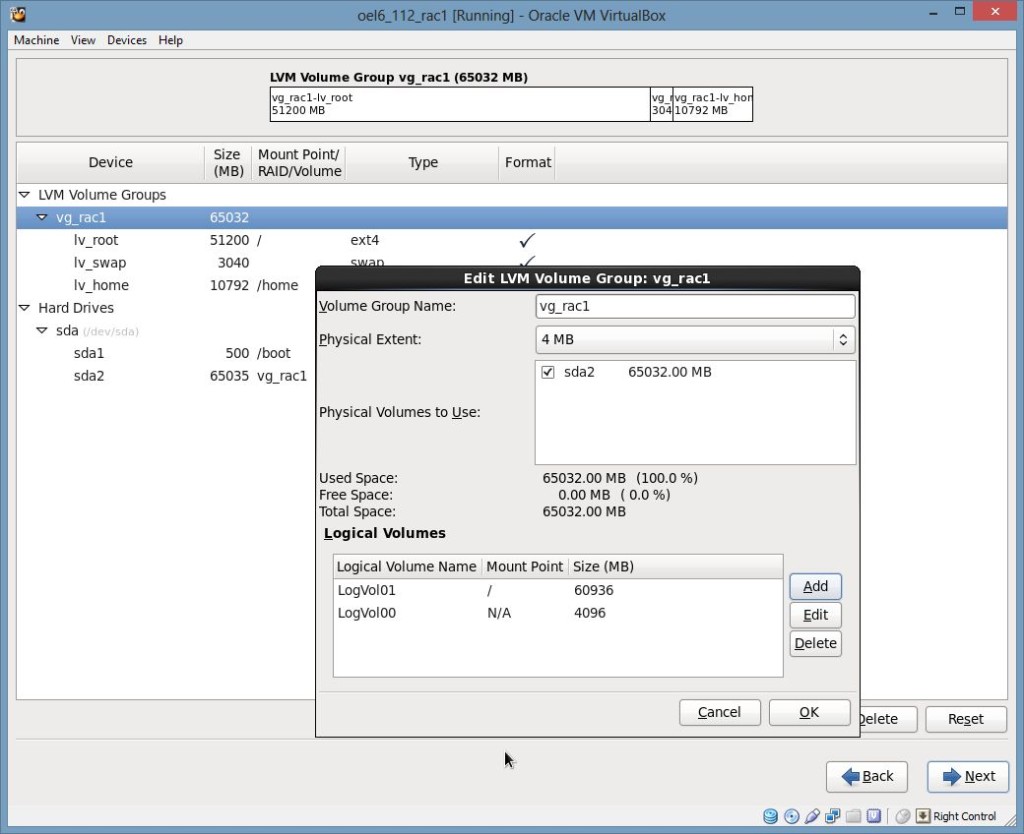Go to the Next installer step
1024x834 pixels.
click(x=968, y=777)
